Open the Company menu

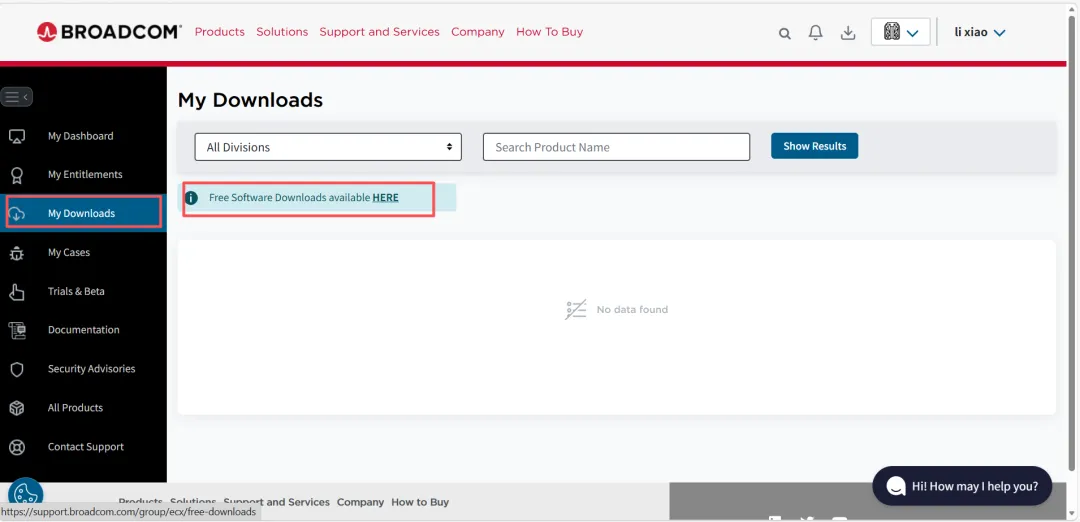coord(478,32)
